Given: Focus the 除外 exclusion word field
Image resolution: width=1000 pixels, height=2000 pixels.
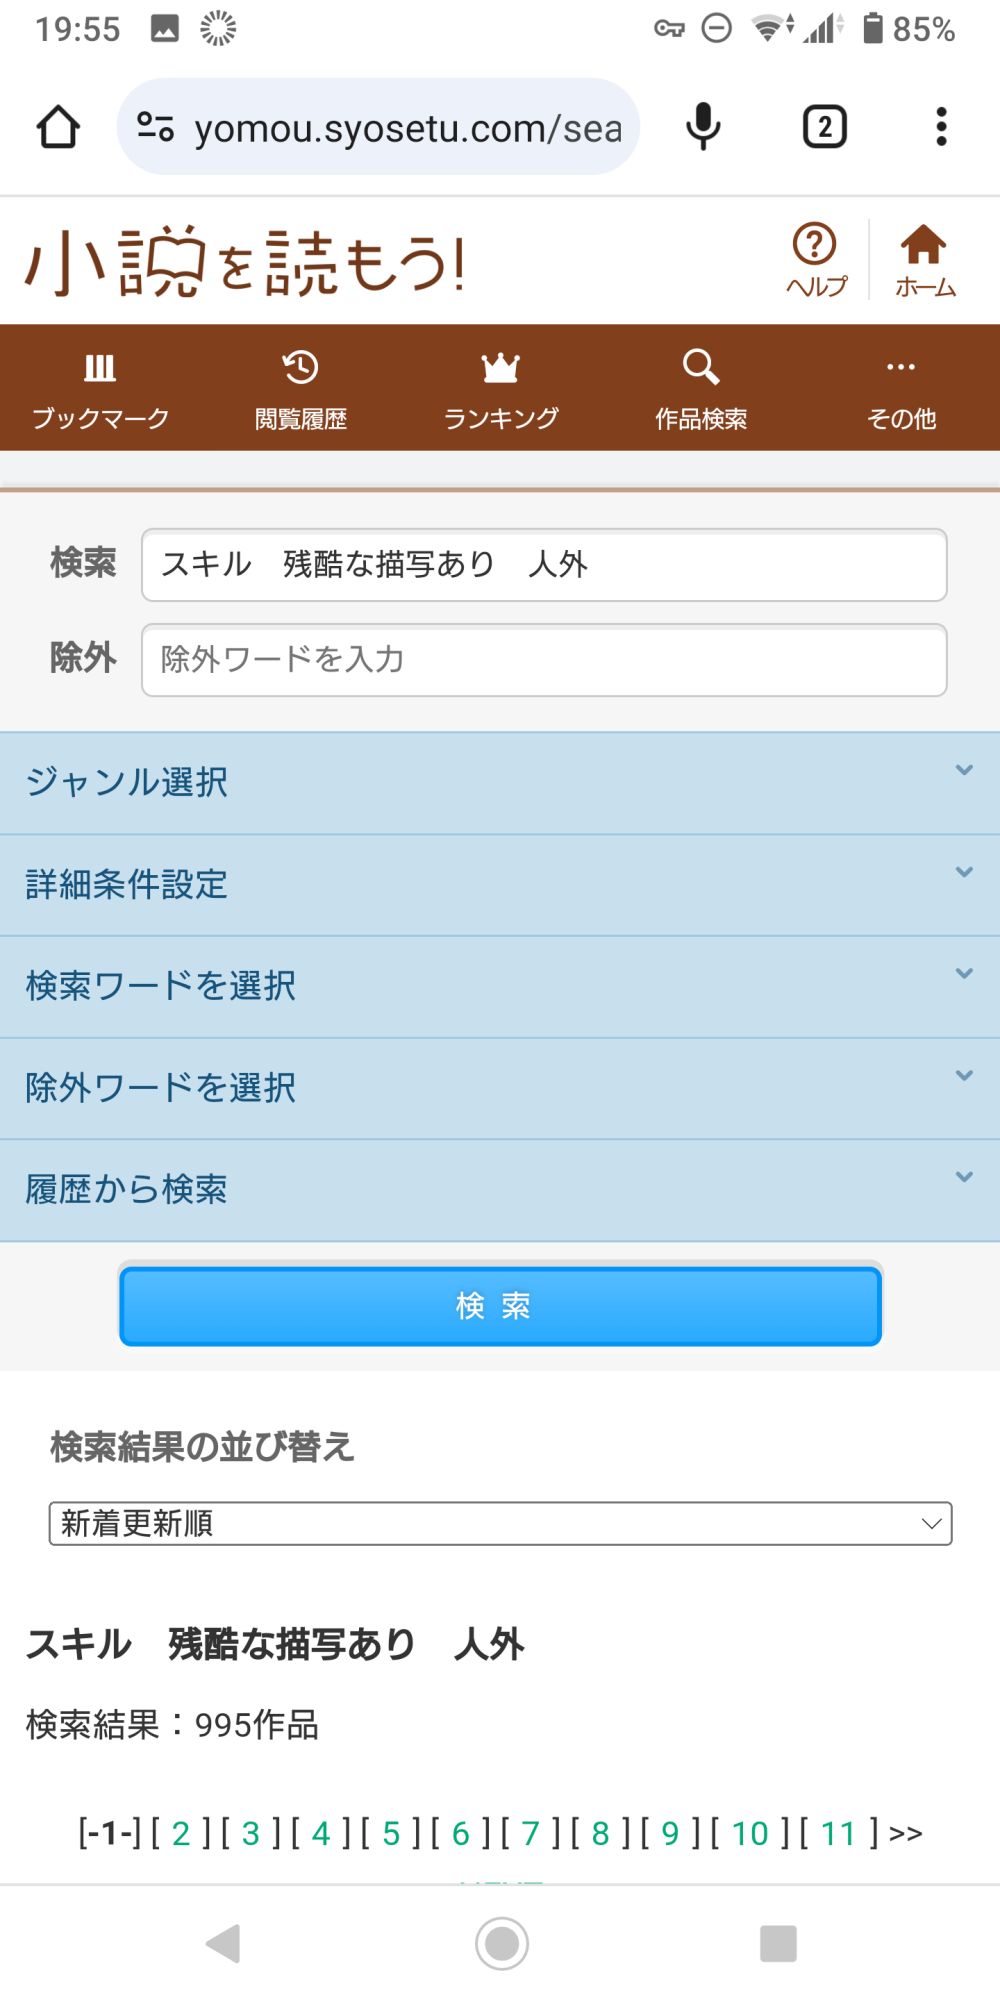Looking at the screenshot, I should 544,660.
